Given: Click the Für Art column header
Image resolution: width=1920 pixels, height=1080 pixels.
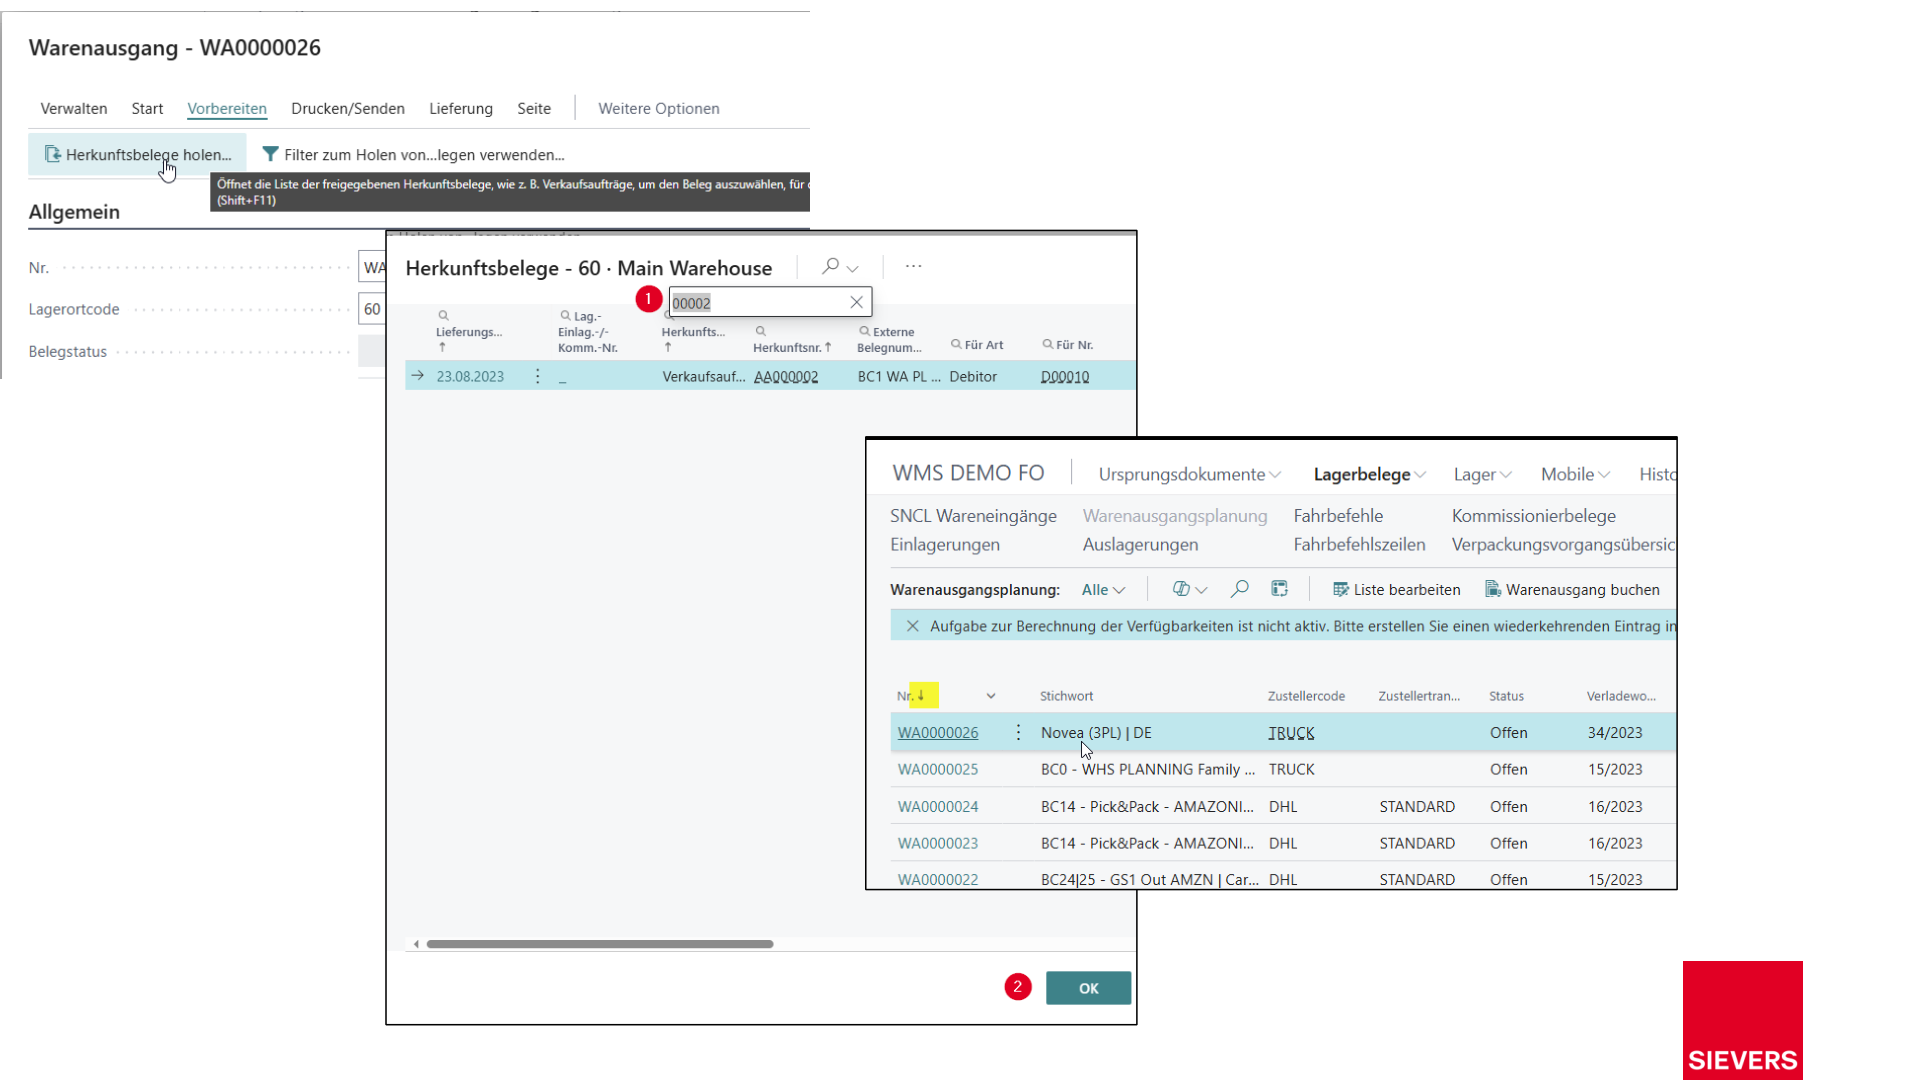Looking at the screenshot, I should click(x=977, y=345).
